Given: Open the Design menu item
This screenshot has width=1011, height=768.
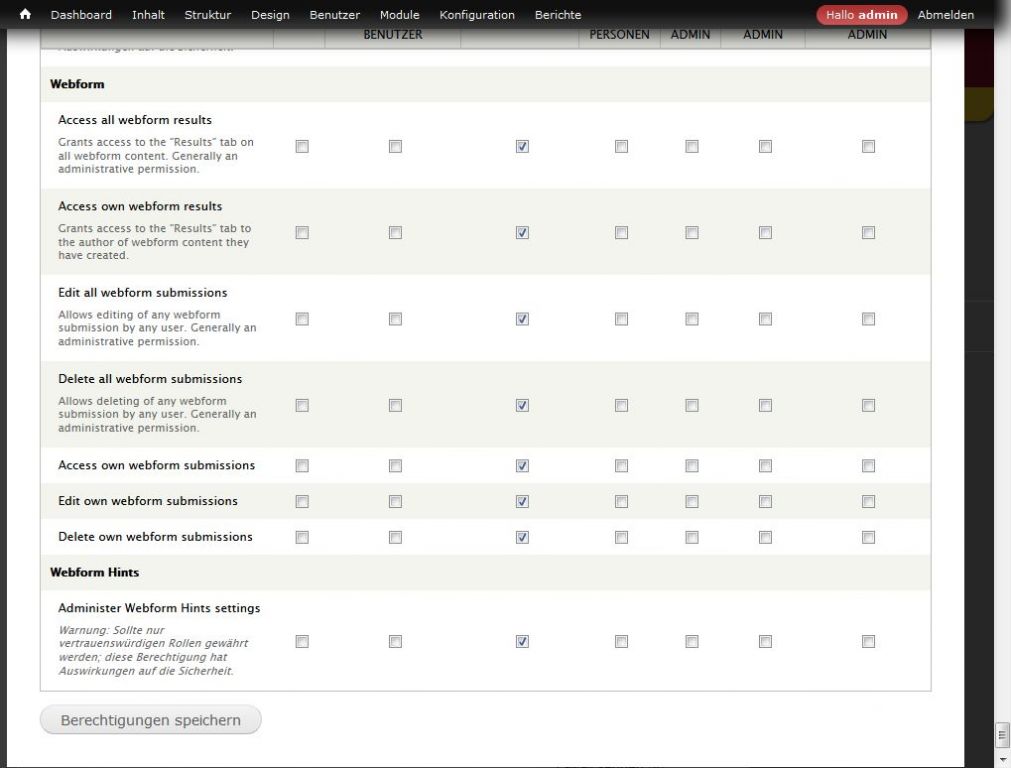Looking at the screenshot, I should (x=270, y=15).
